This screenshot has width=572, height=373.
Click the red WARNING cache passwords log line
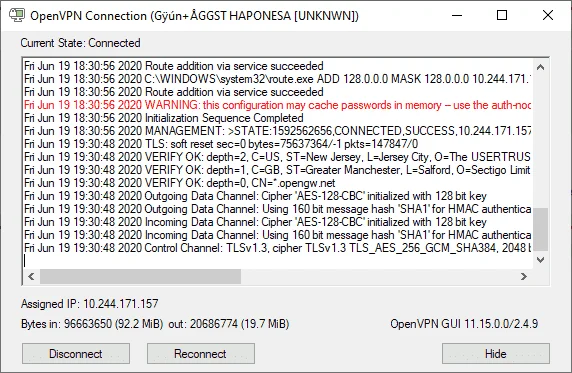277,105
